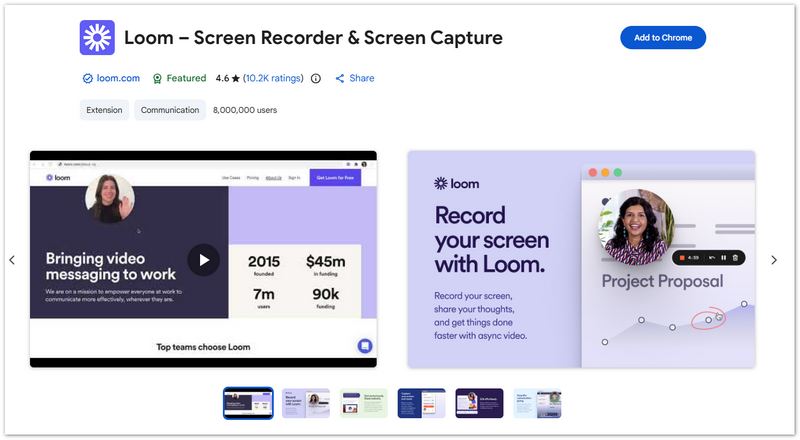The height and width of the screenshot is (440, 800).
Task: Select the Extension category chip
Action: click(x=104, y=110)
